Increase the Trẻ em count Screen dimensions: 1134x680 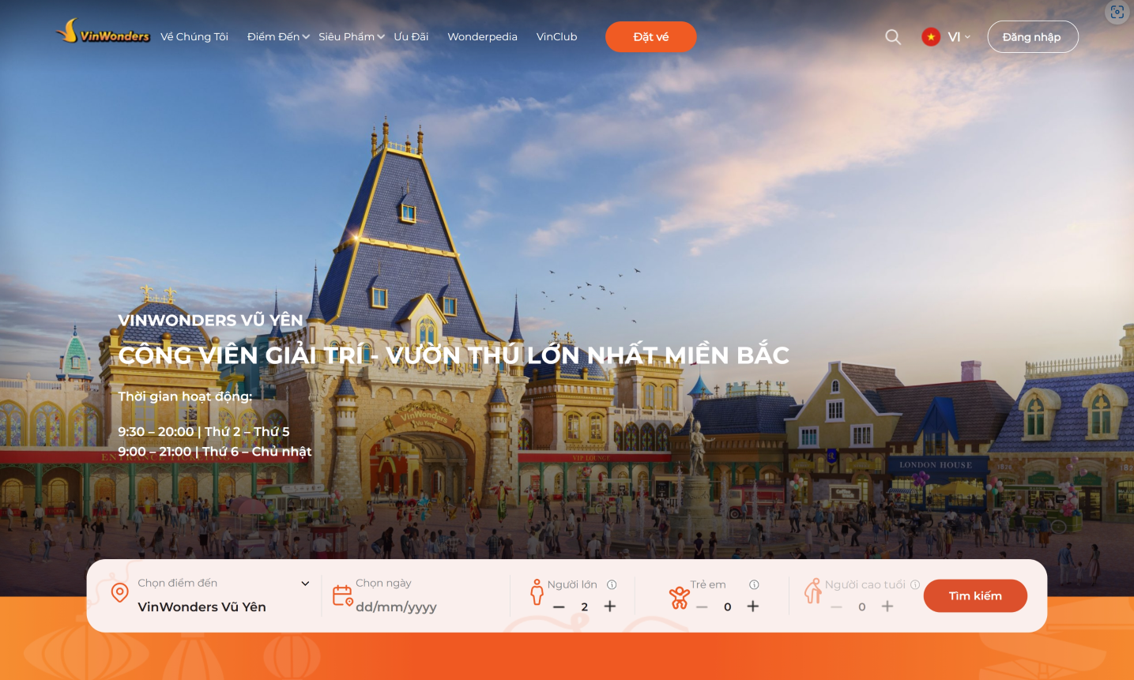753,606
